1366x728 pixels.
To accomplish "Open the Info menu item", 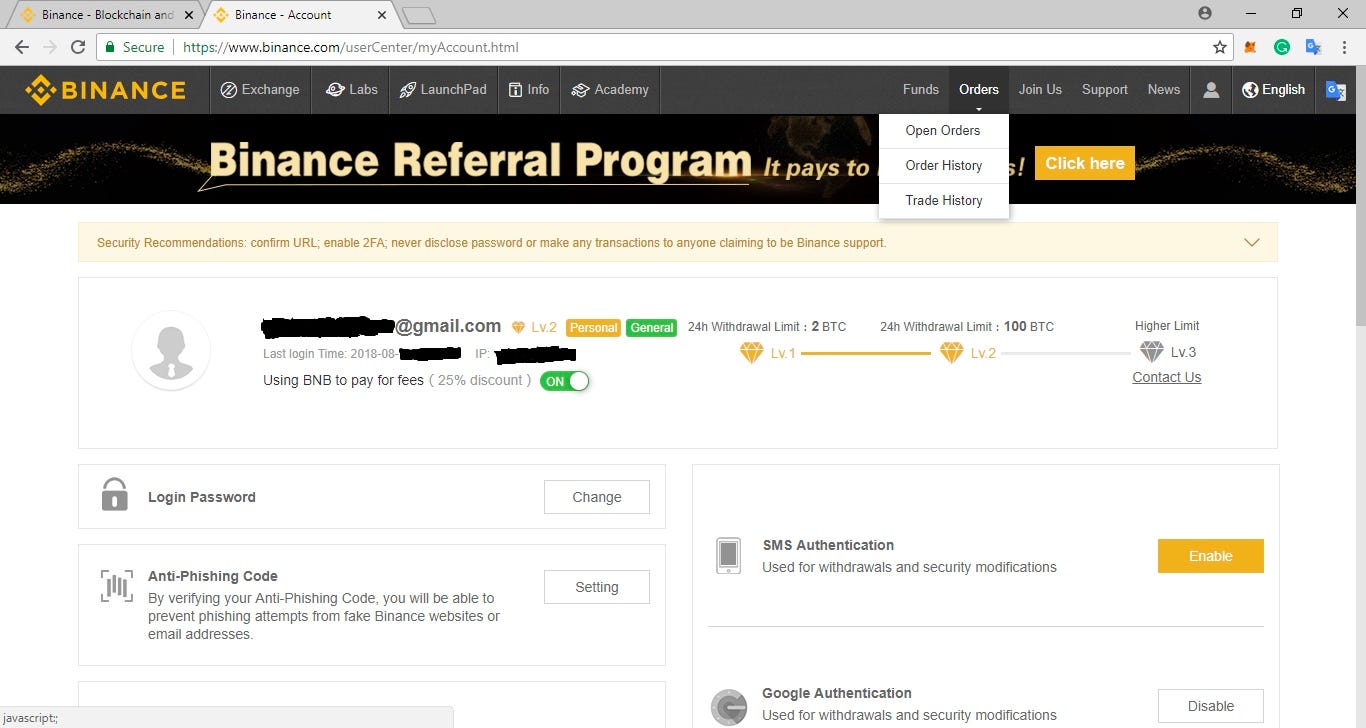I will pos(529,90).
